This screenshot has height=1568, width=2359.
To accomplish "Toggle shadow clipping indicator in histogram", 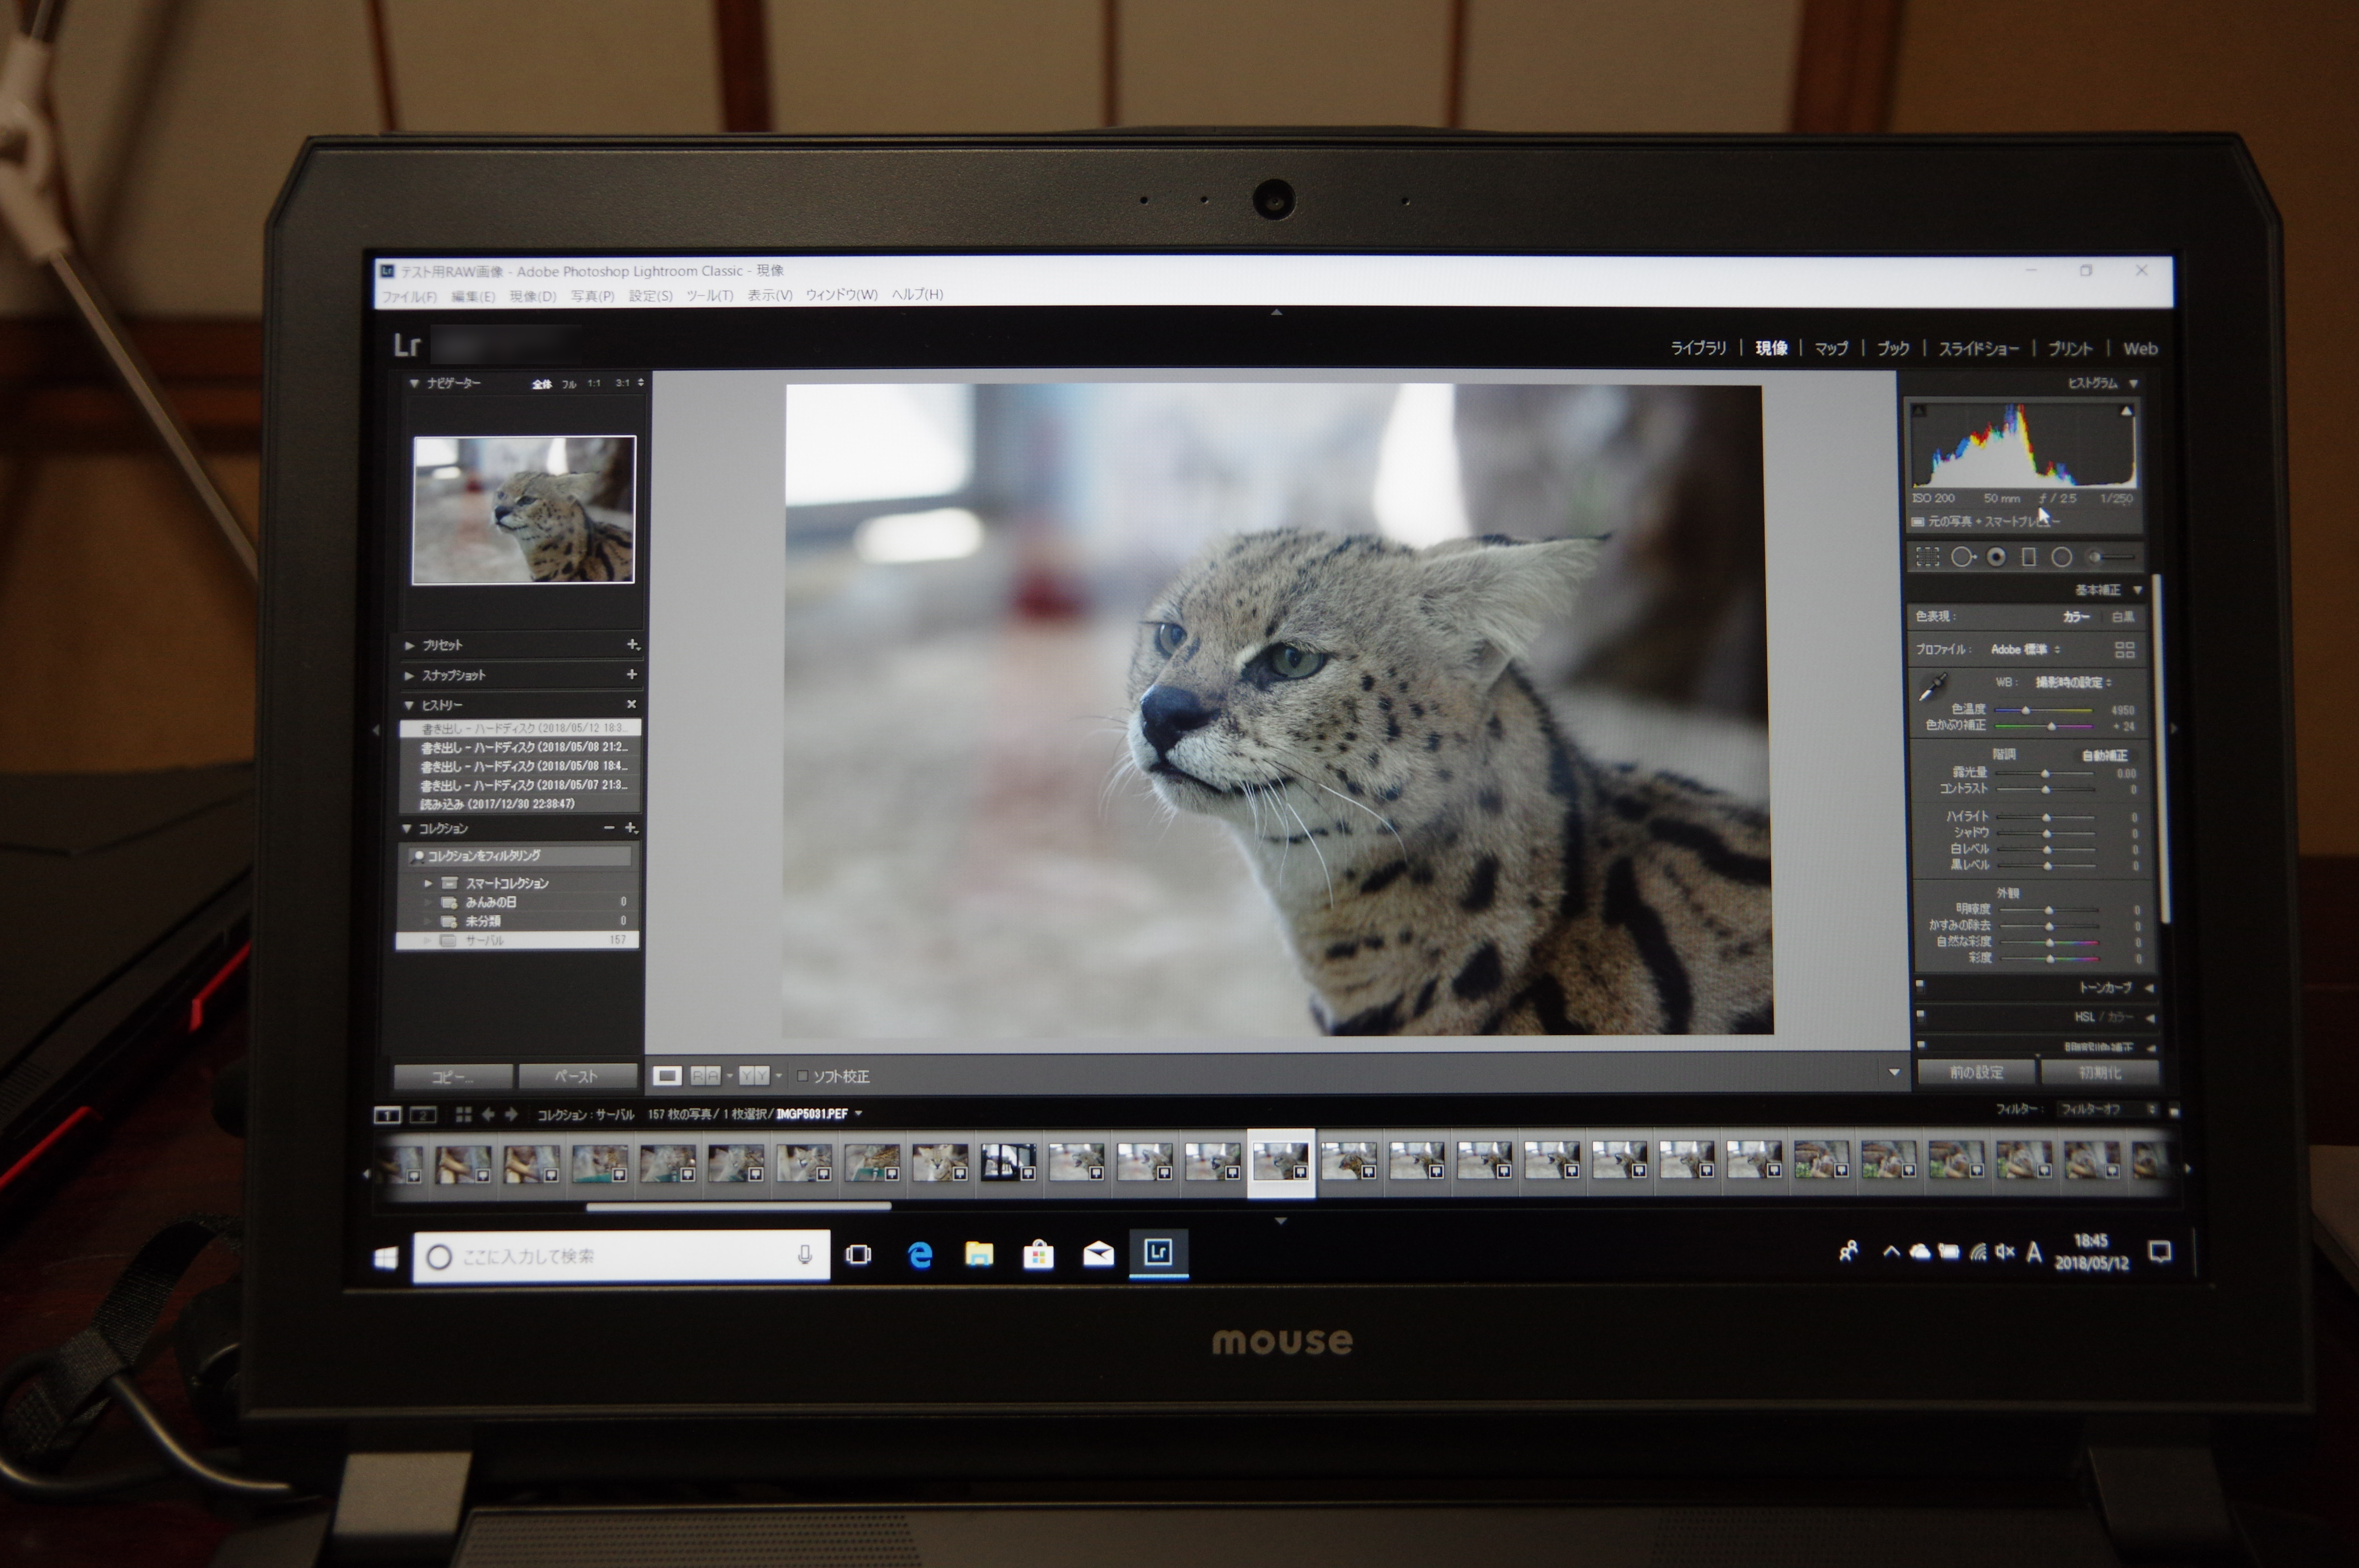I will pos(1919,410).
